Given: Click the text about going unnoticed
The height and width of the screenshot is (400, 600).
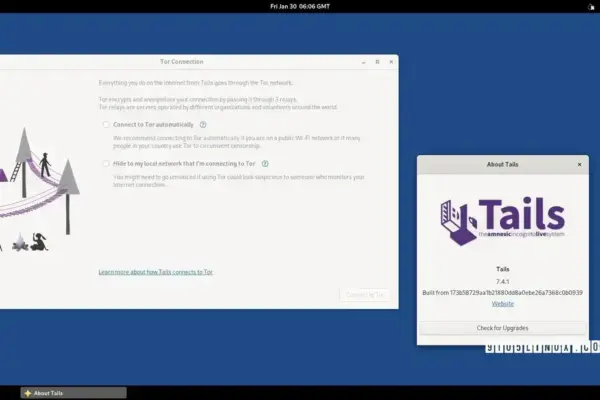Looking at the screenshot, I should coord(238,181).
